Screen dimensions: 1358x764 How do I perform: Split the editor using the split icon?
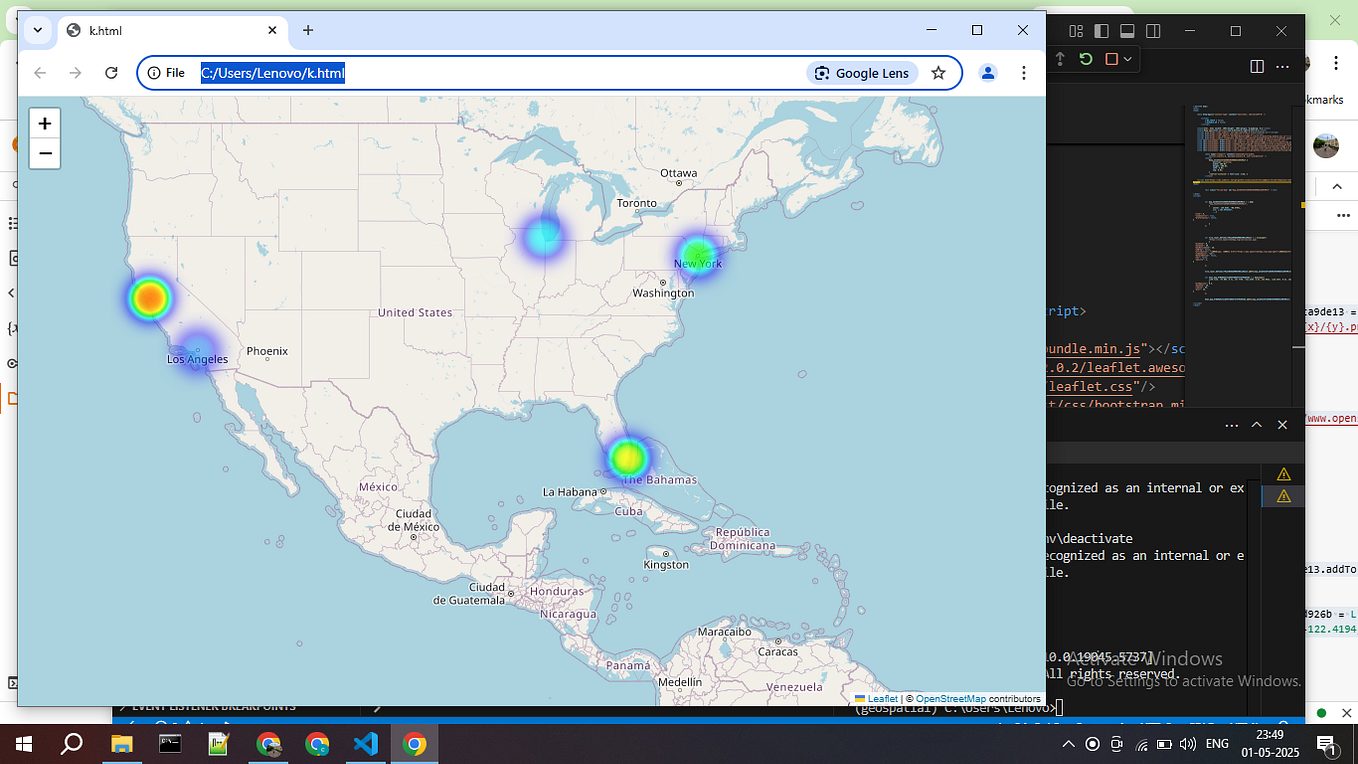pos(1256,66)
